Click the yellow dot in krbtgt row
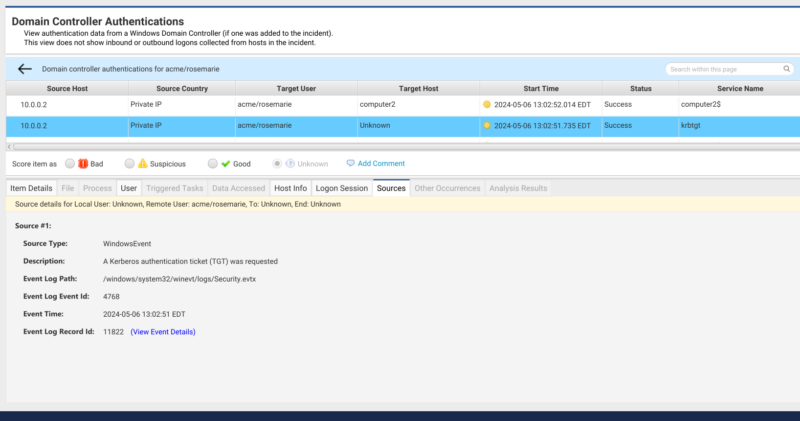This screenshot has height=421, width=800. point(487,125)
